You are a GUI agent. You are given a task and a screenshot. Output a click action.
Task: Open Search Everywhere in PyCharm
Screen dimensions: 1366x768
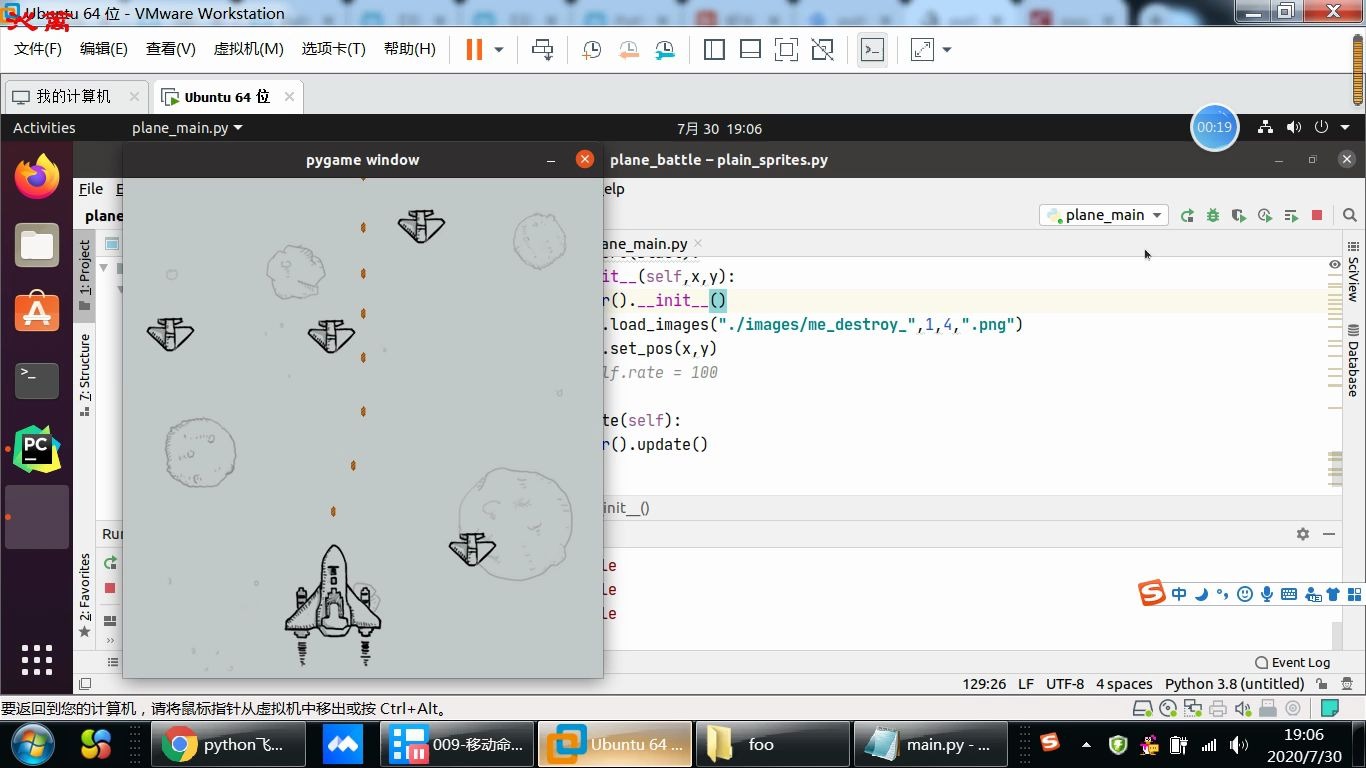pos(1350,215)
